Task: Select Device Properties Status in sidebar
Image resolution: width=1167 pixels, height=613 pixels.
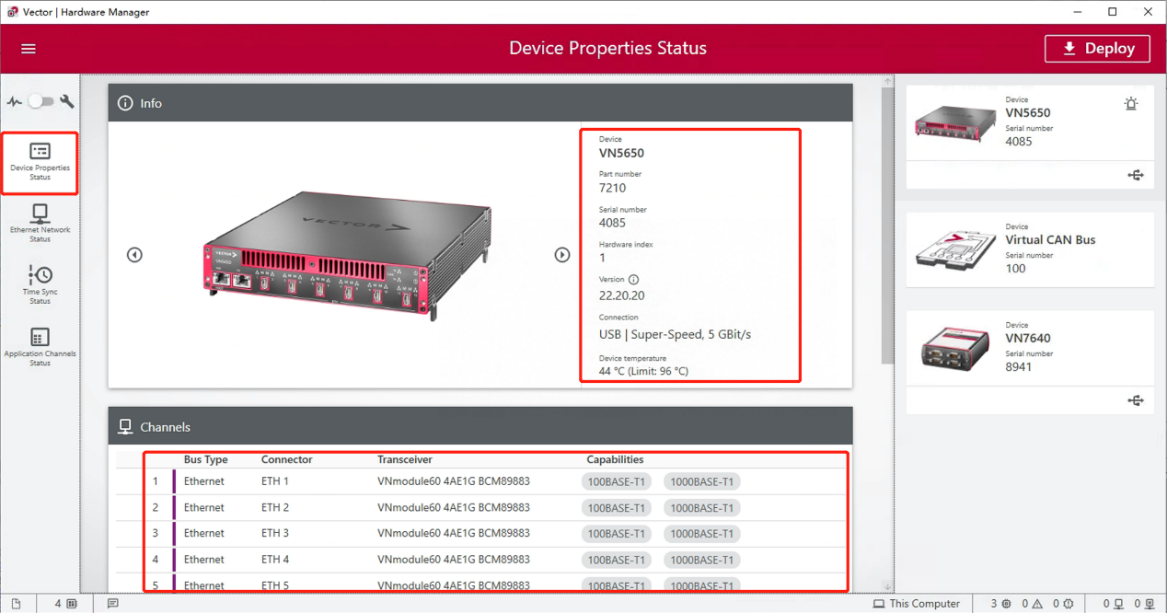Action: pos(40,163)
